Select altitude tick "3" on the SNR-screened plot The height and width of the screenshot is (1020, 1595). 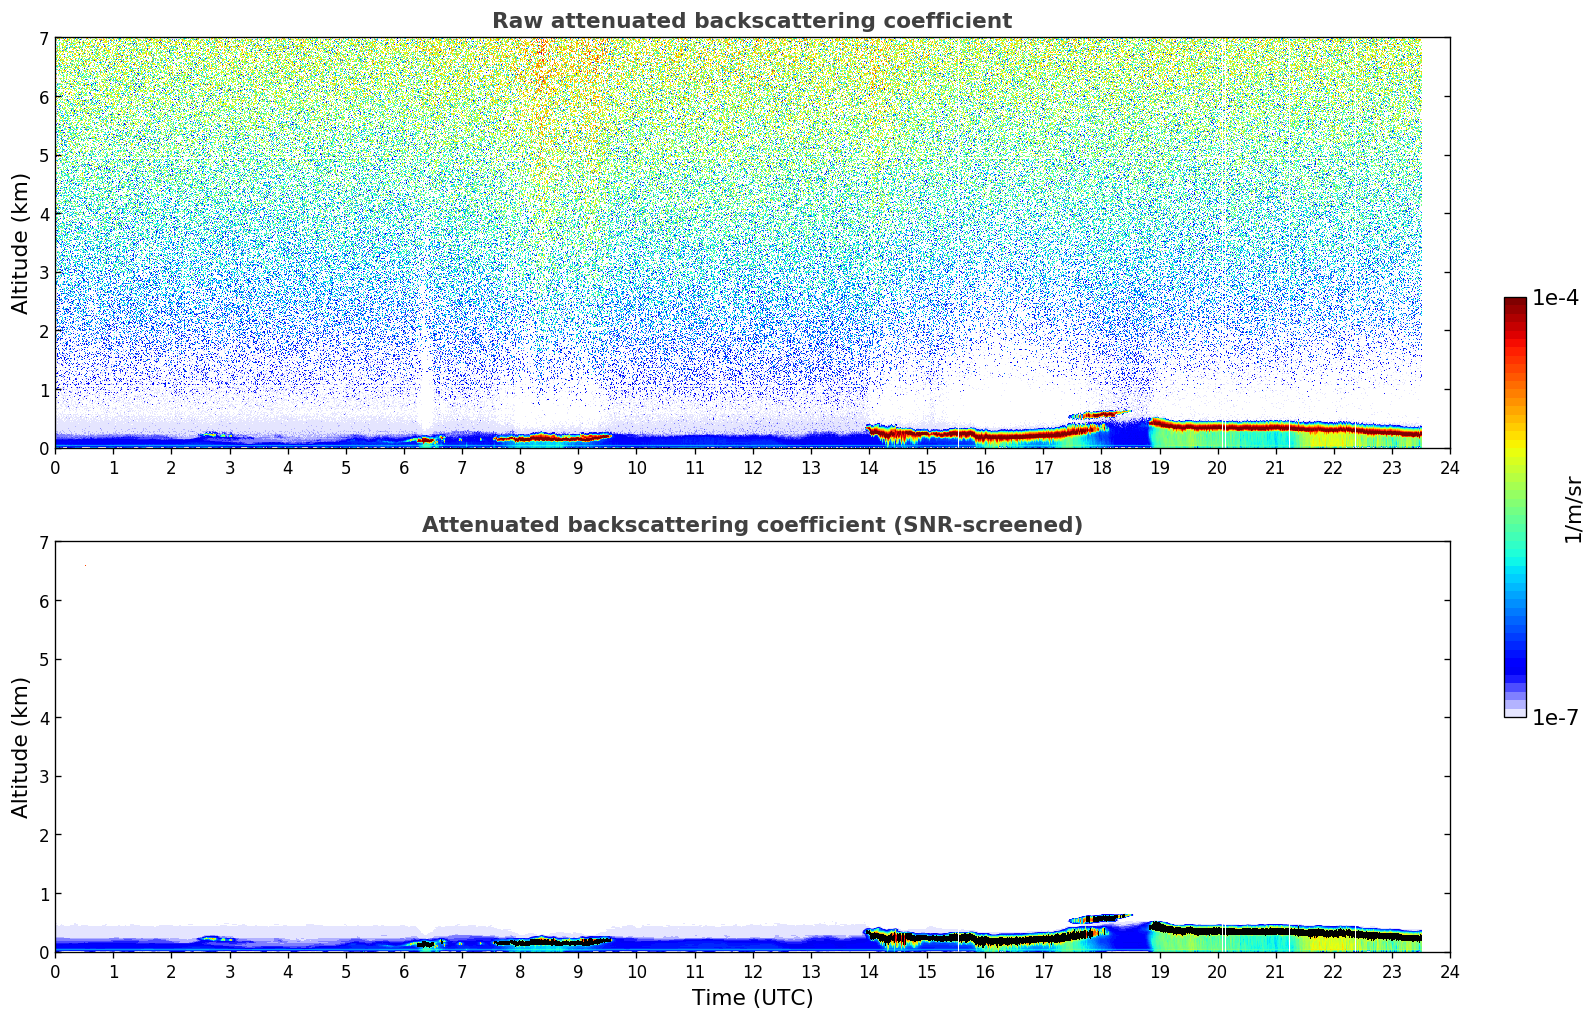43,776
